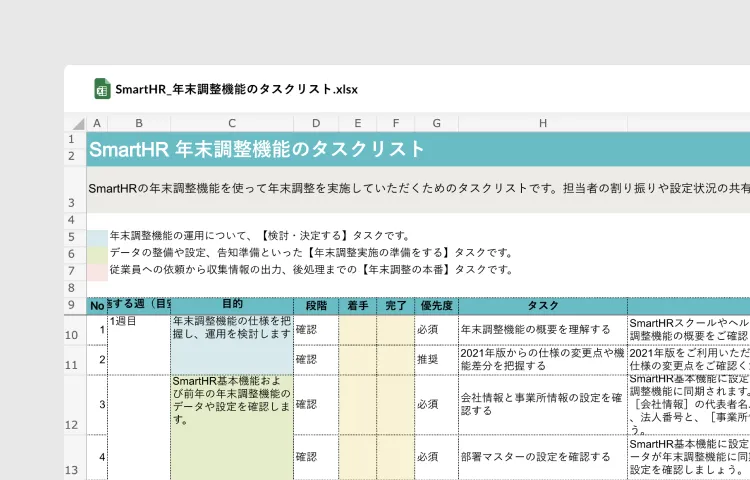Click the 完了 cell for task No 3
The height and width of the screenshot is (480, 750).
pos(395,404)
